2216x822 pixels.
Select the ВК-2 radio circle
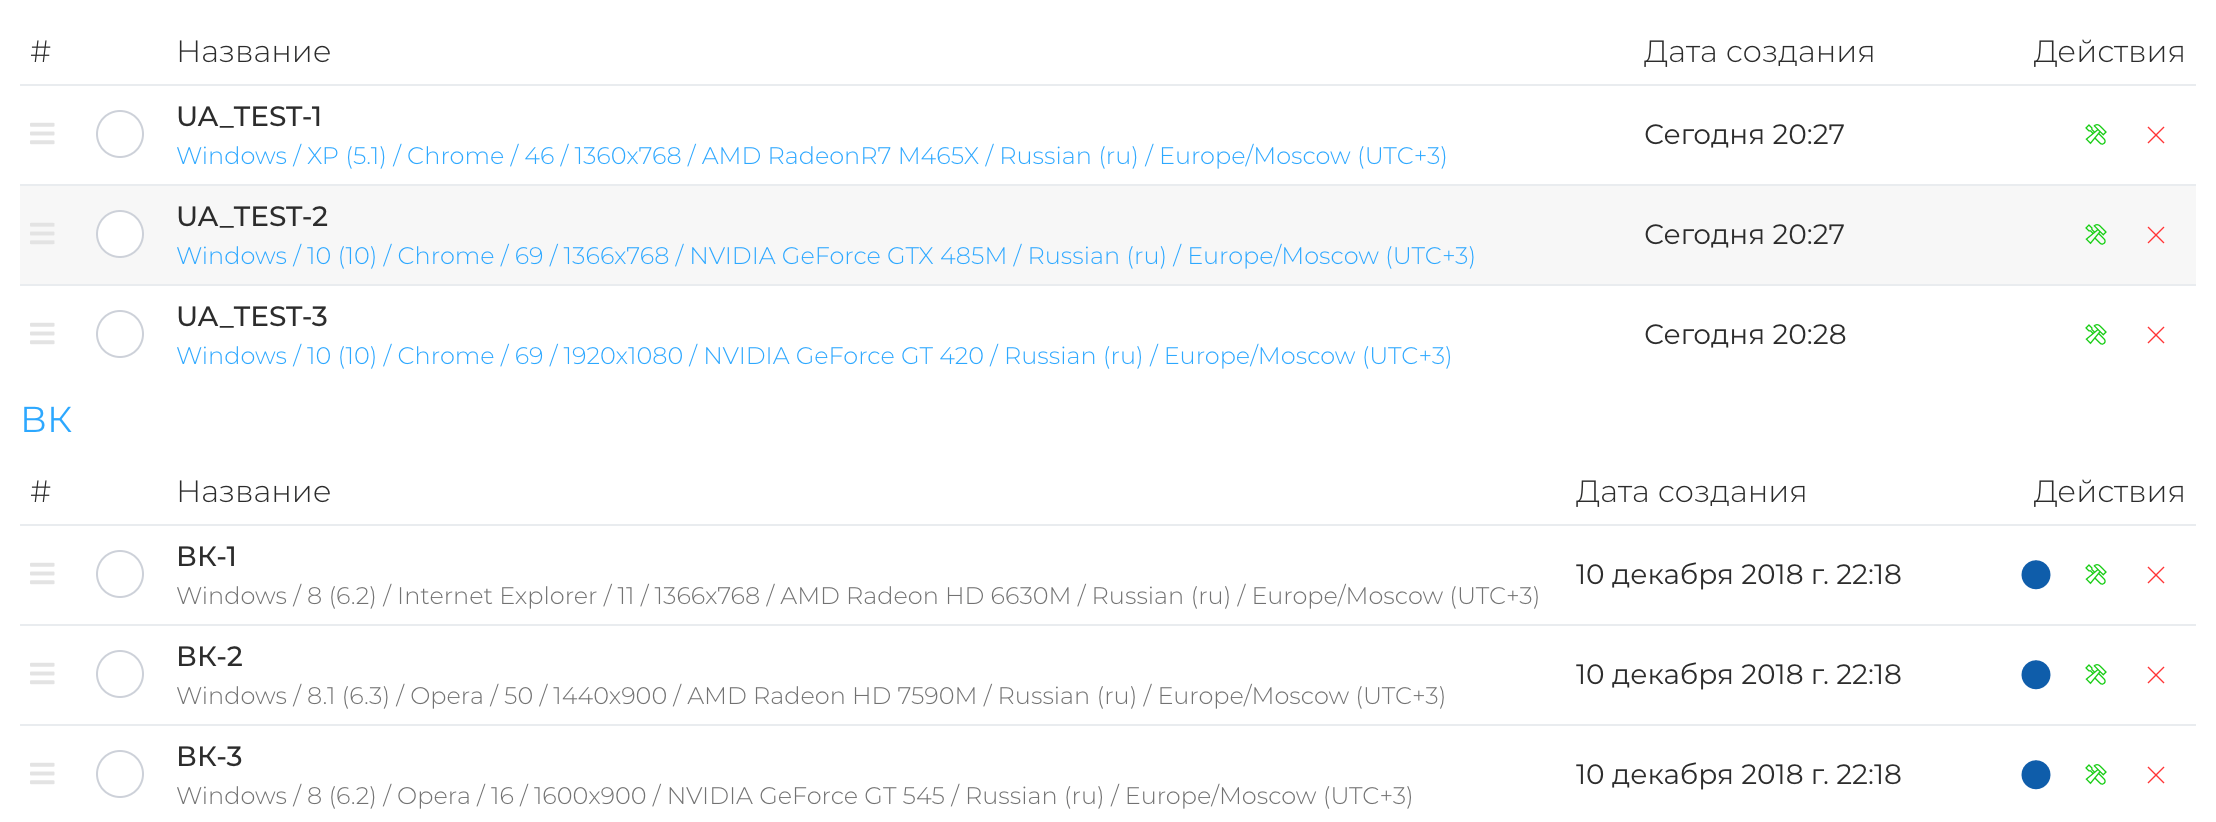coord(120,674)
